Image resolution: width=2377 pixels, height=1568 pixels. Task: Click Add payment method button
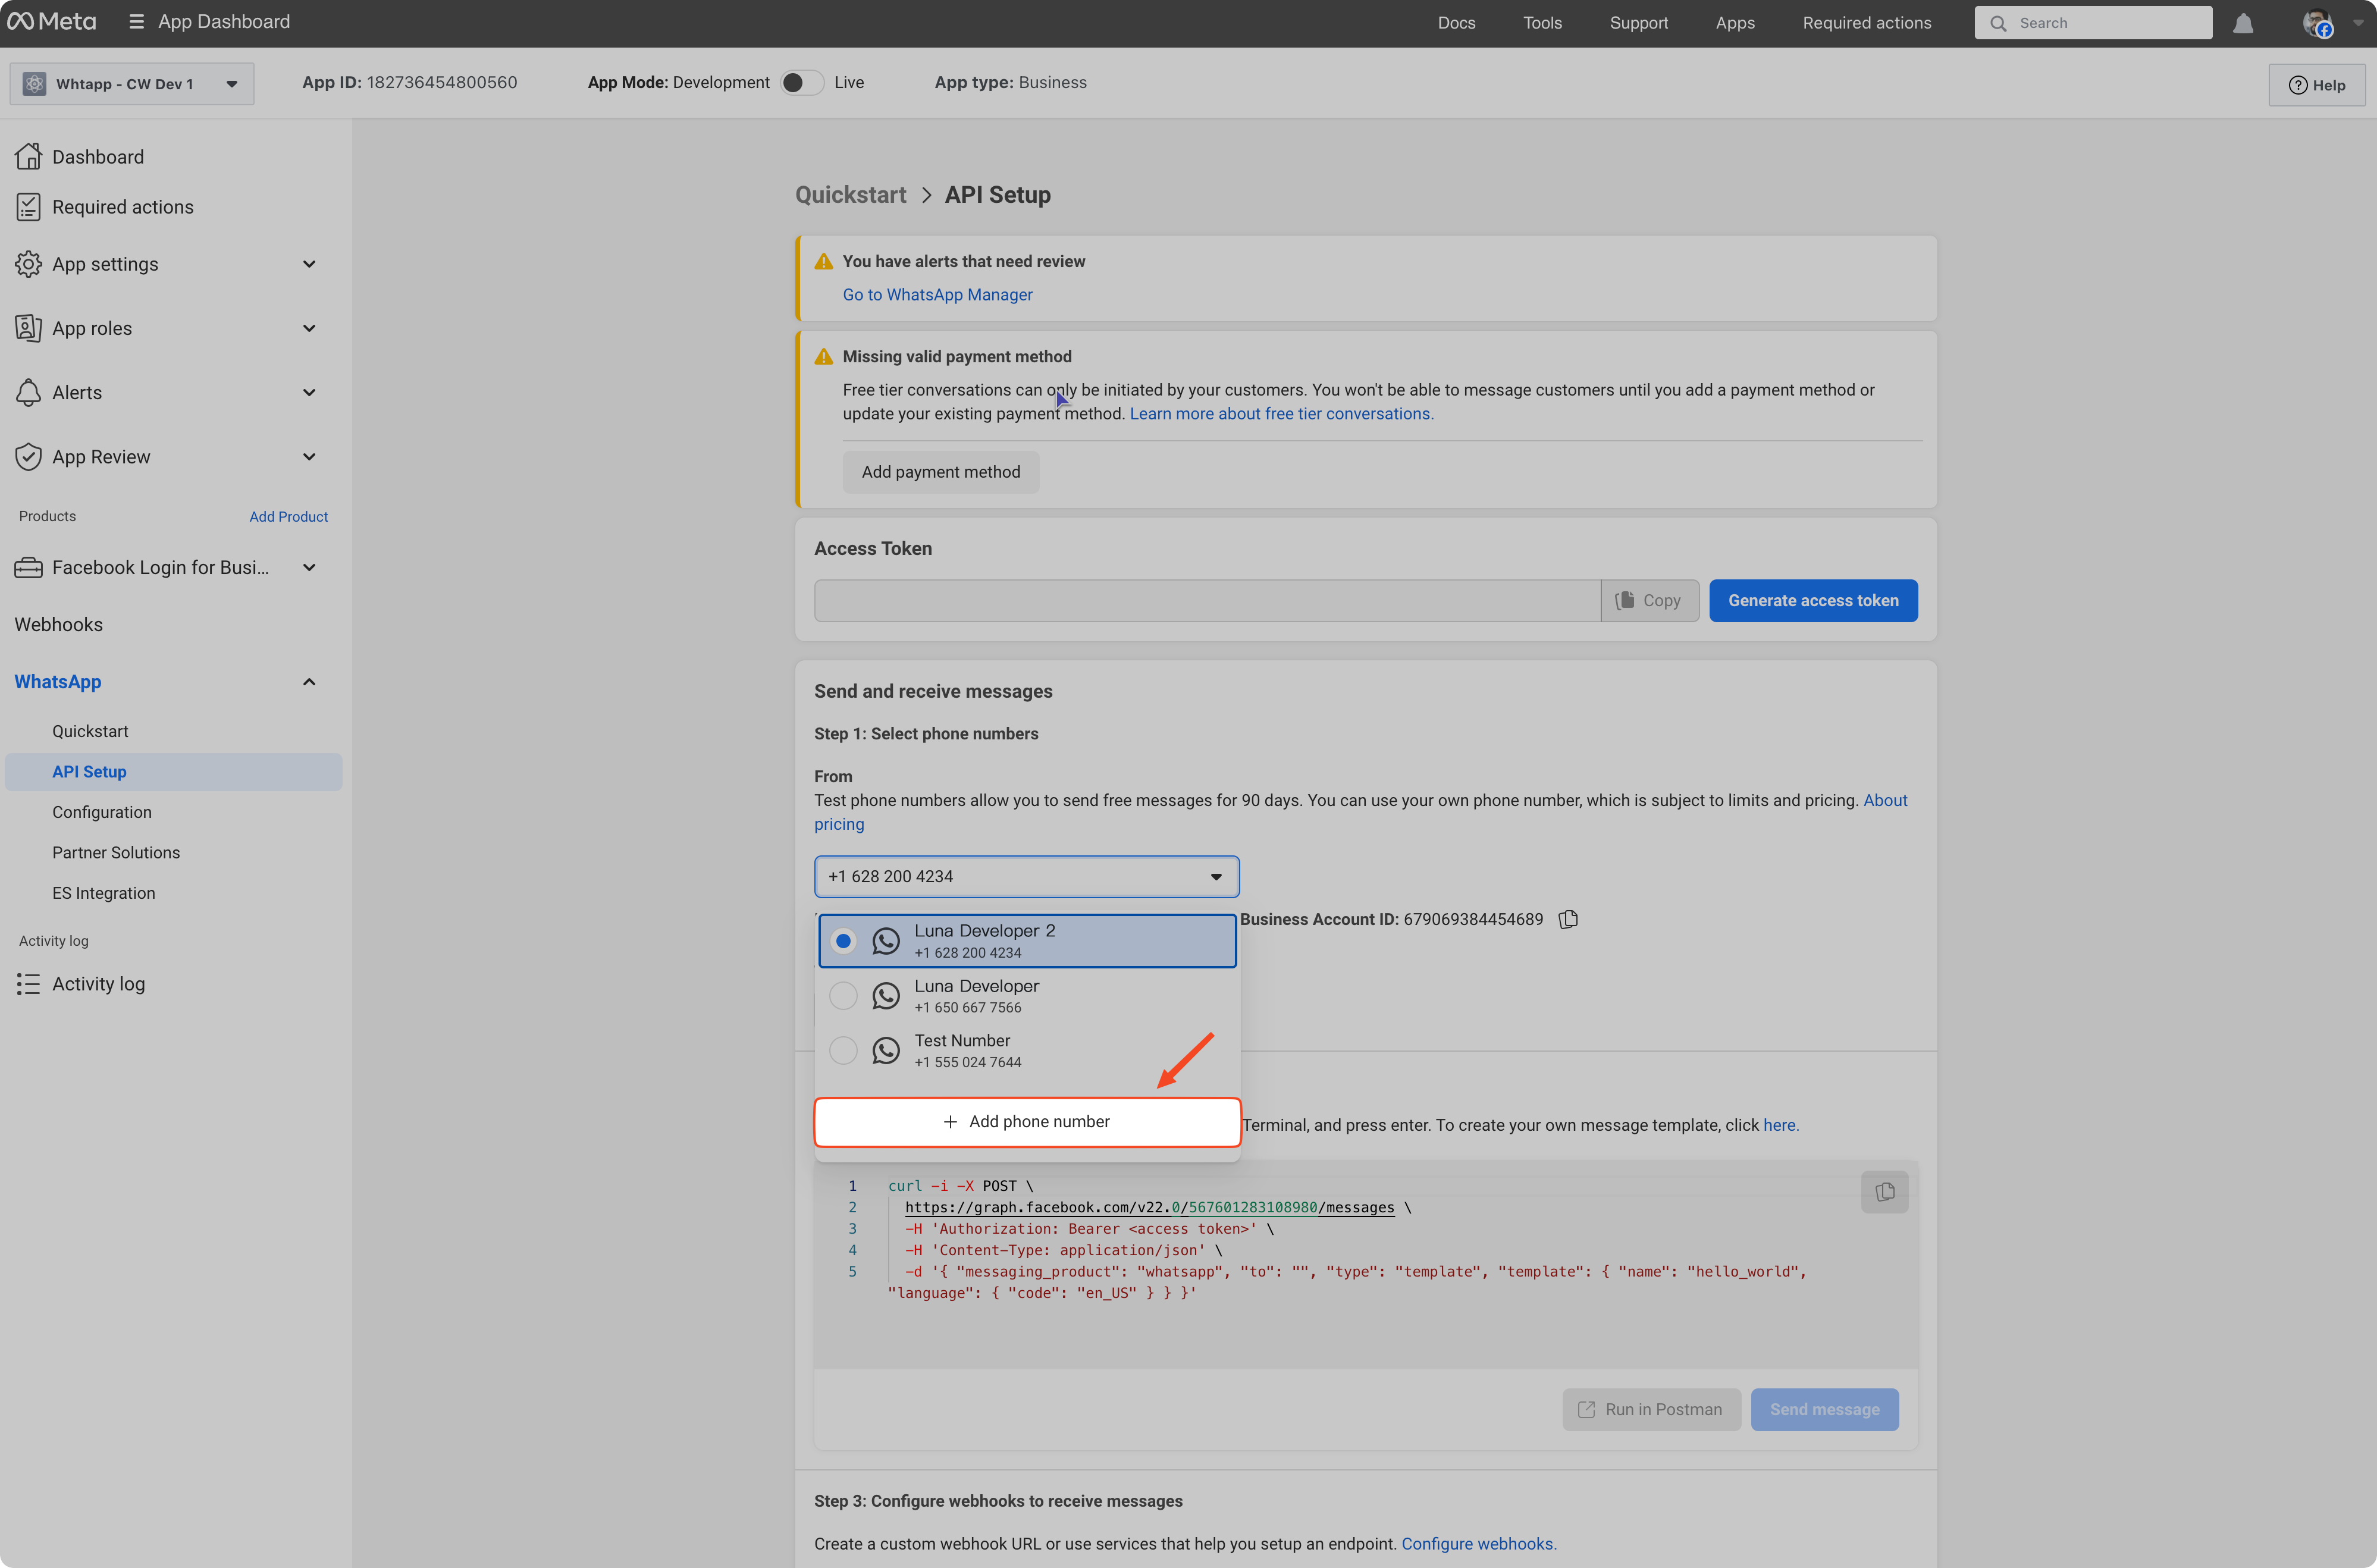940,472
